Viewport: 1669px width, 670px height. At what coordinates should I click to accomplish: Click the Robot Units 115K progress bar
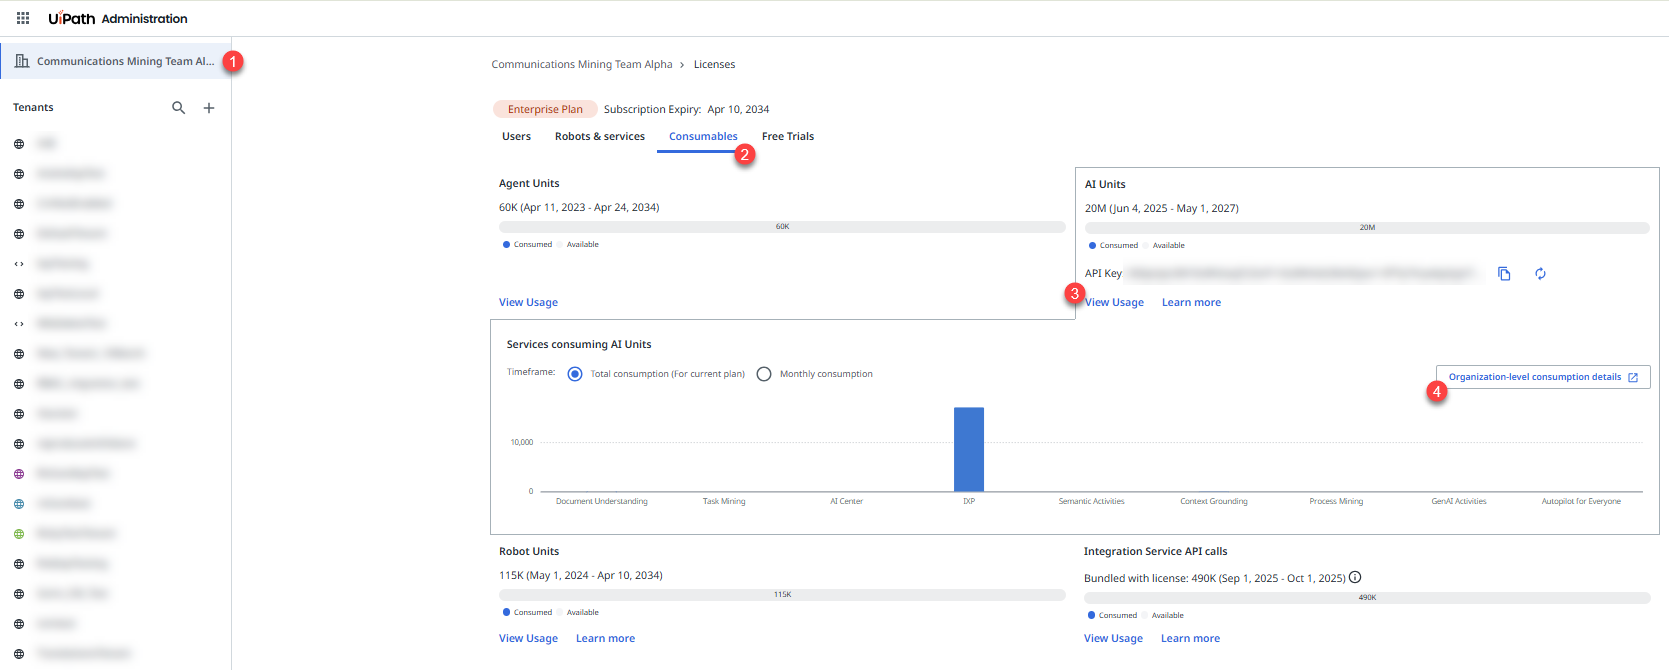782,595
